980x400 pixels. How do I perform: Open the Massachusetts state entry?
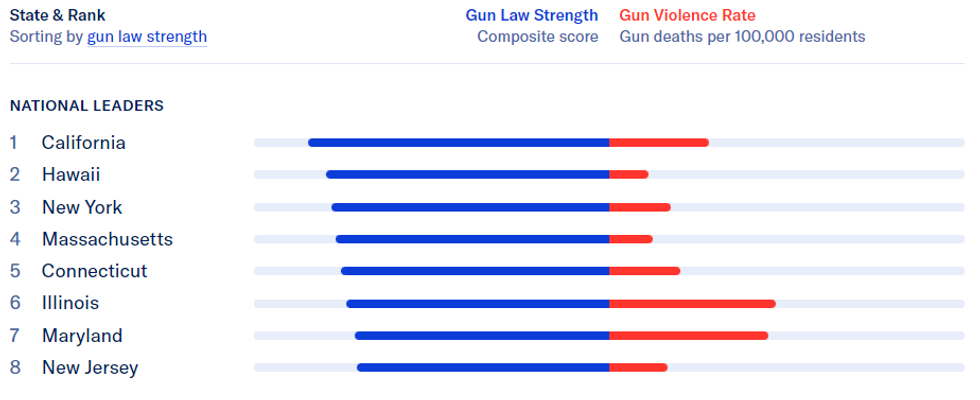click(107, 239)
